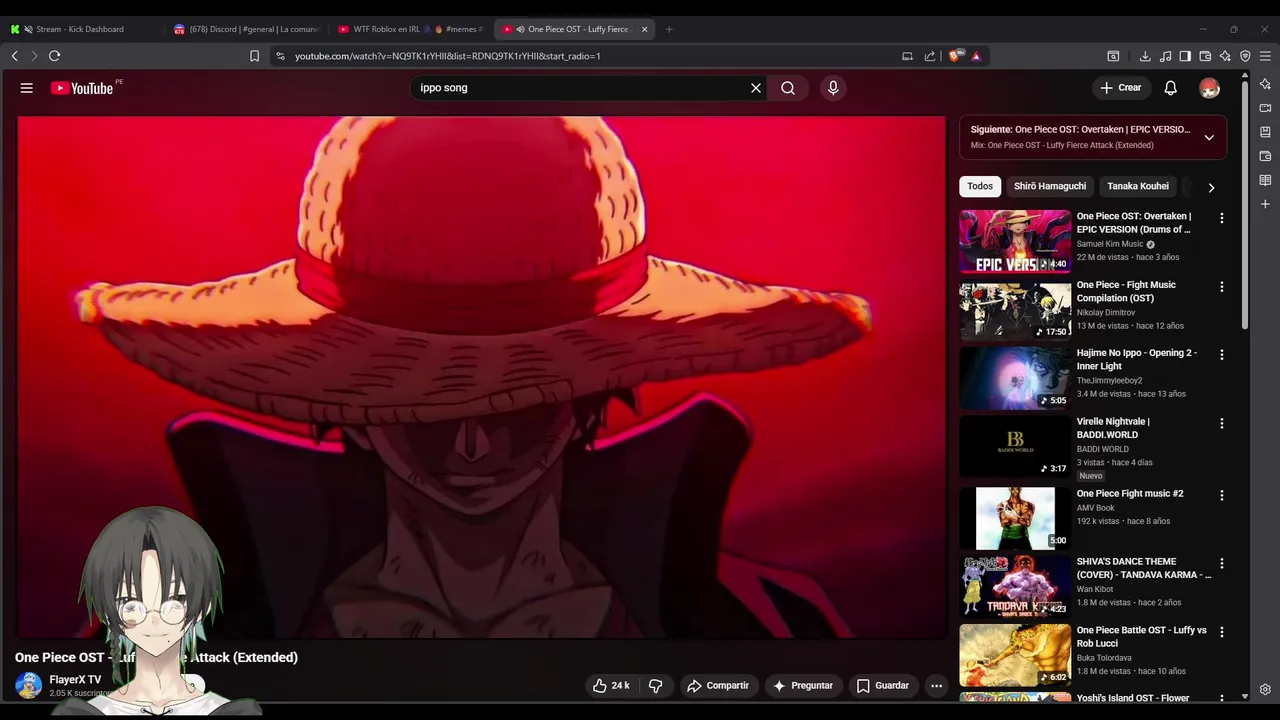Click the main video player
The image size is (1280, 720).
coord(481,377)
